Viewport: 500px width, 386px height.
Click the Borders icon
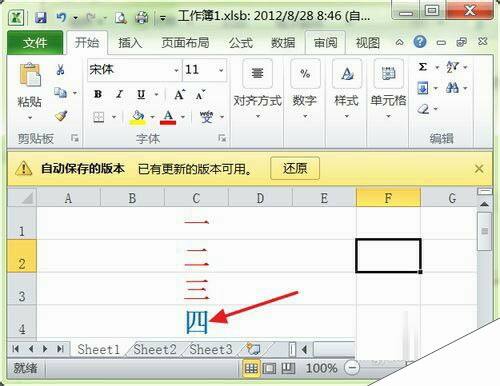click(x=99, y=117)
